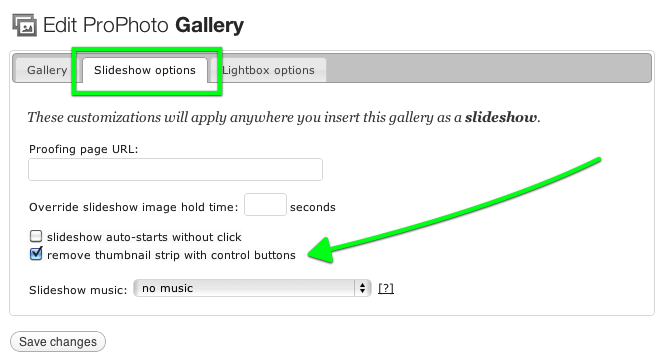Click the bold 'slideshow' word in description

click(501, 117)
